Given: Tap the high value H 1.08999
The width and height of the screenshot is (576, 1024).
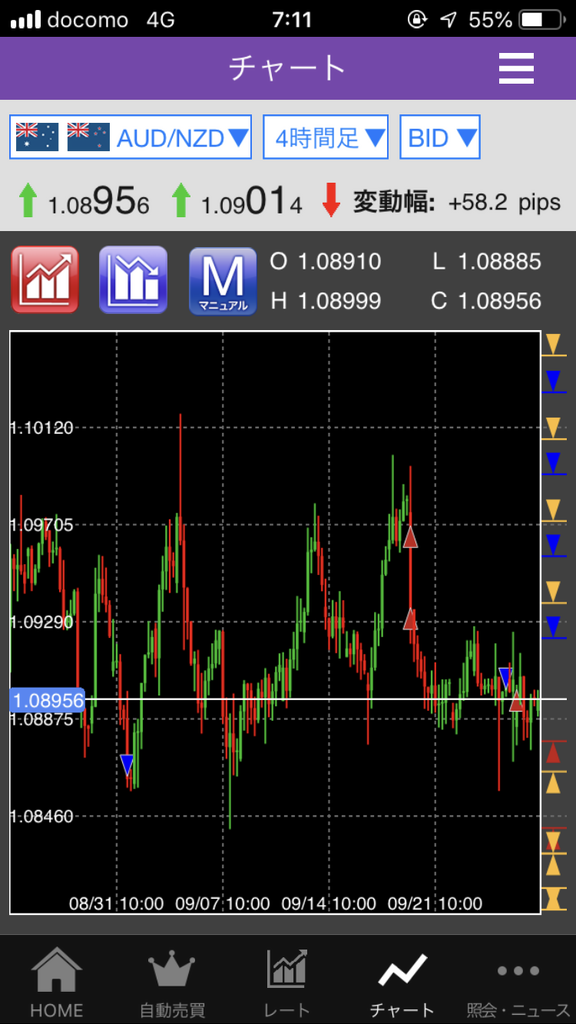Looking at the screenshot, I should click(x=326, y=301).
